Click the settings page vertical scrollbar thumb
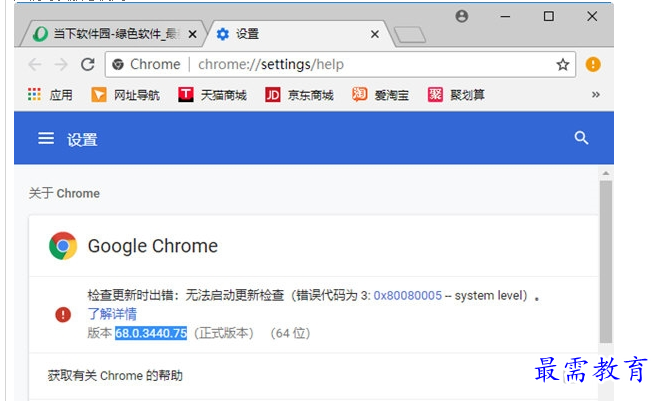 (x=605, y=262)
